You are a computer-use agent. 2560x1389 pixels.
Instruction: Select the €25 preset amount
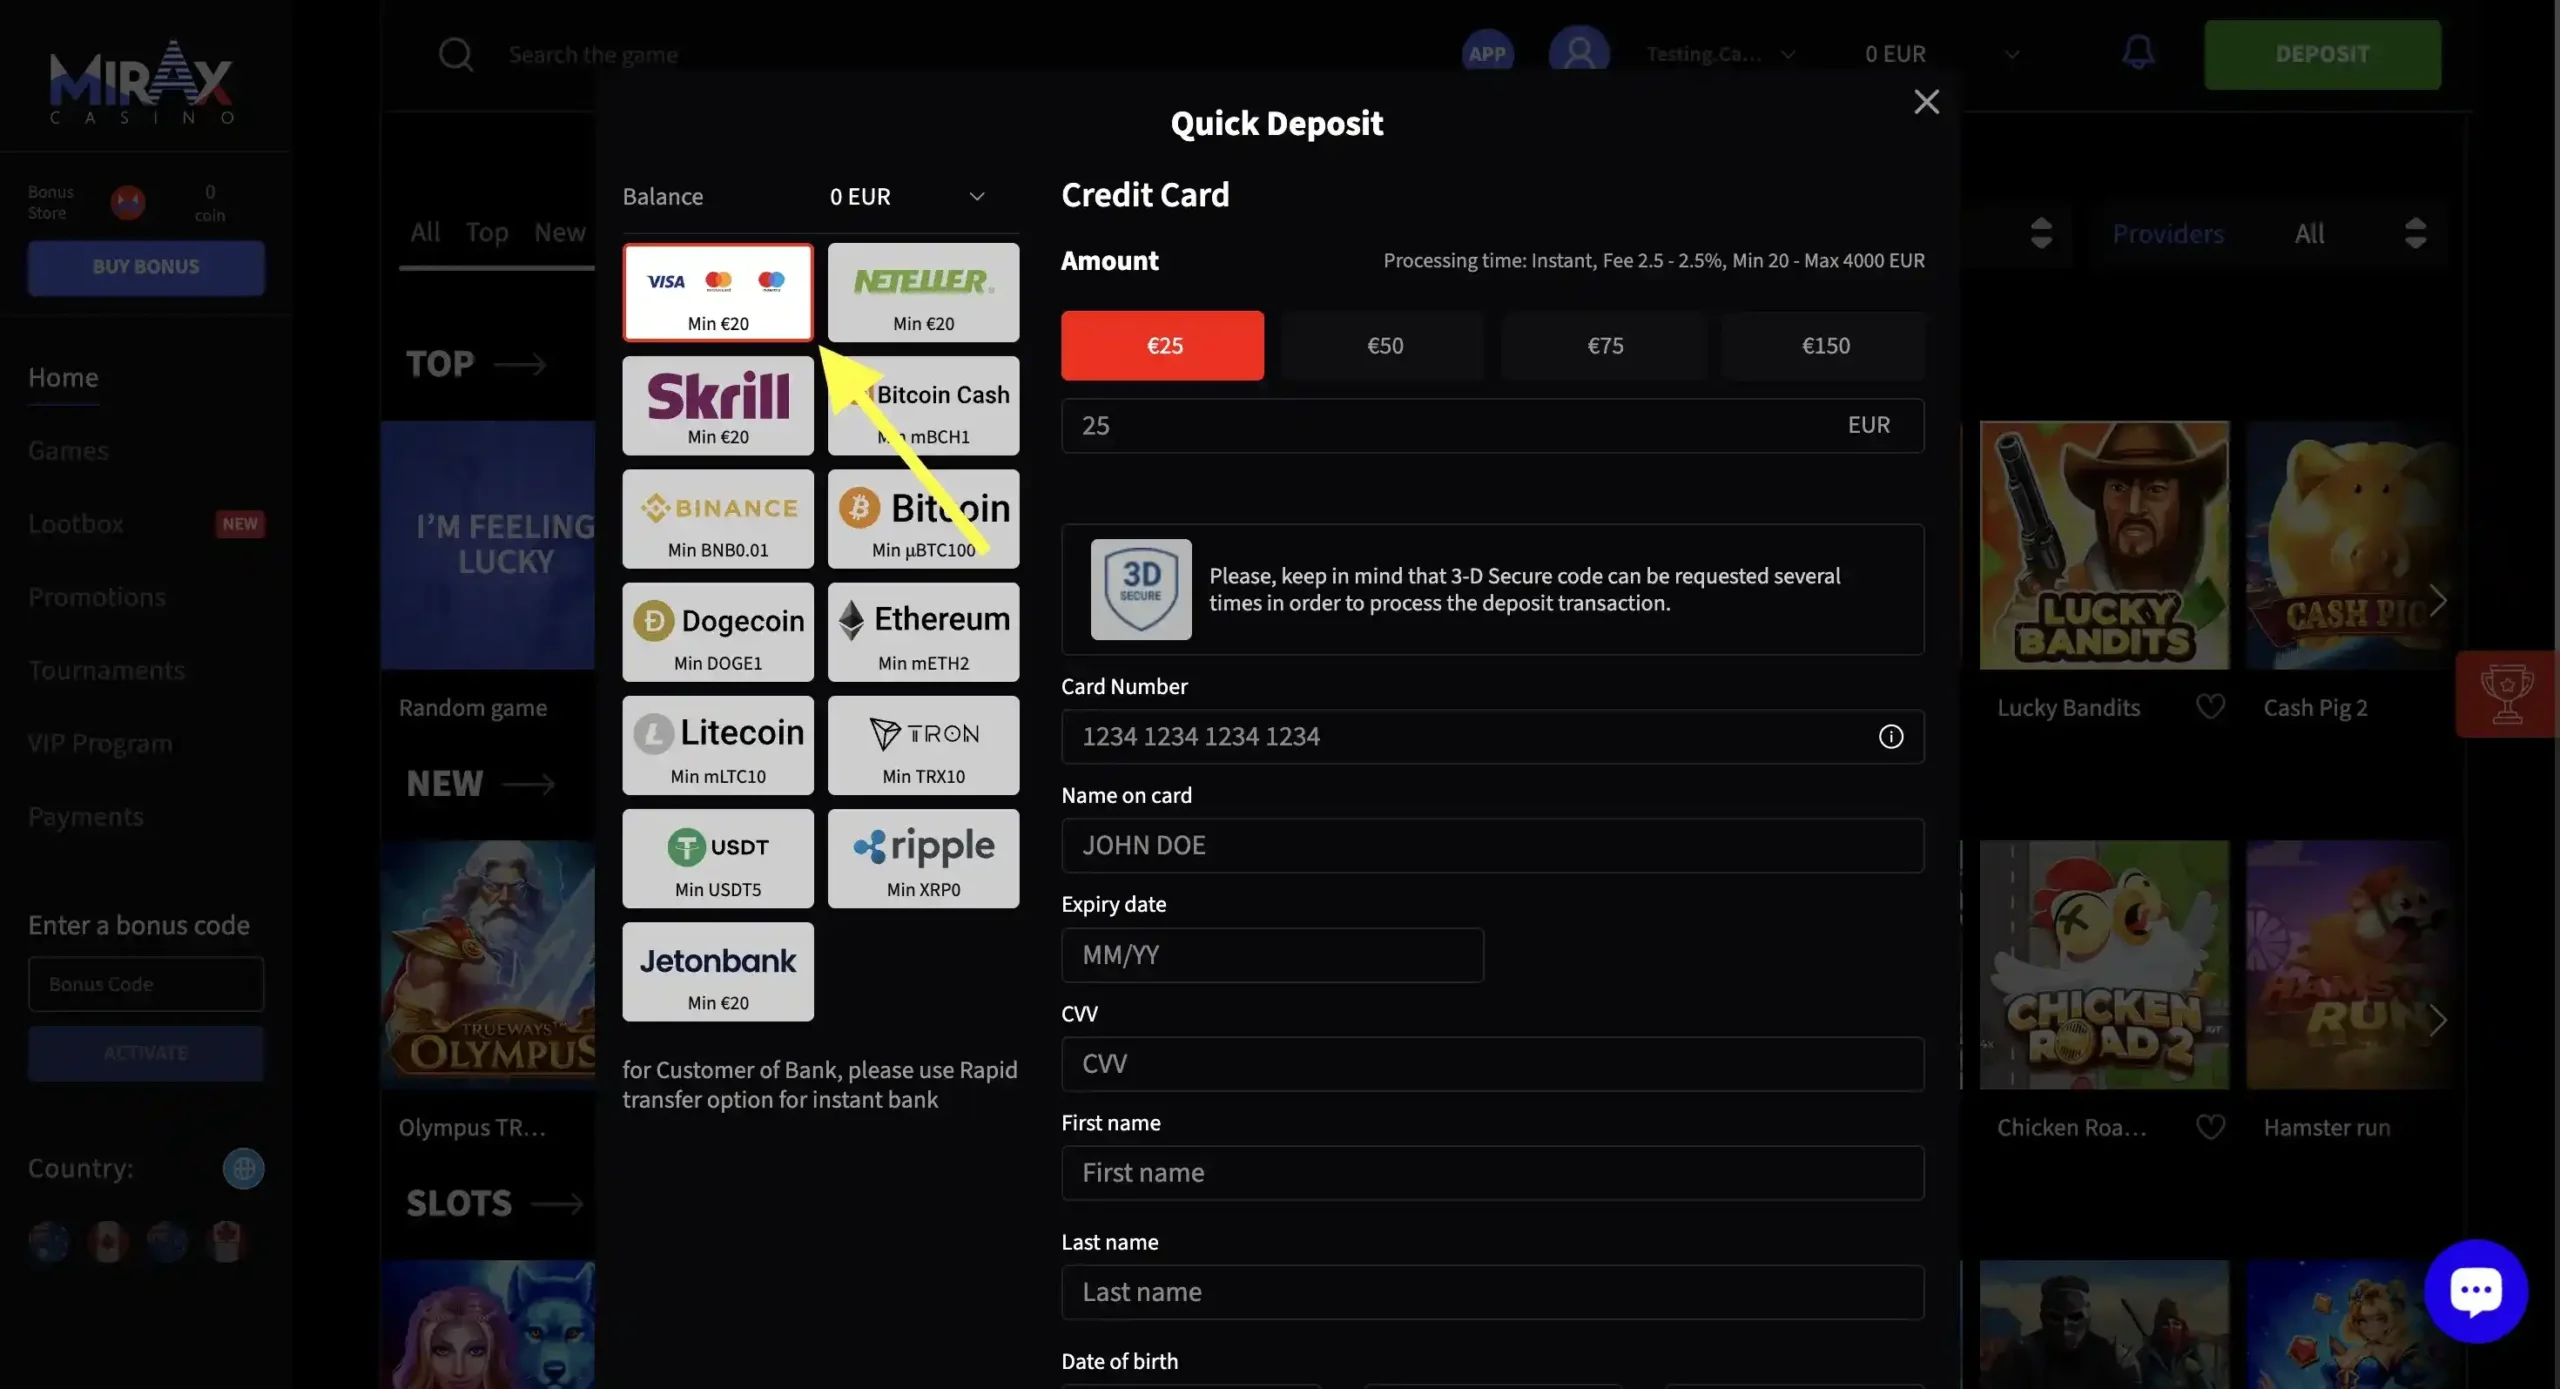pyautogui.click(x=1162, y=346)
